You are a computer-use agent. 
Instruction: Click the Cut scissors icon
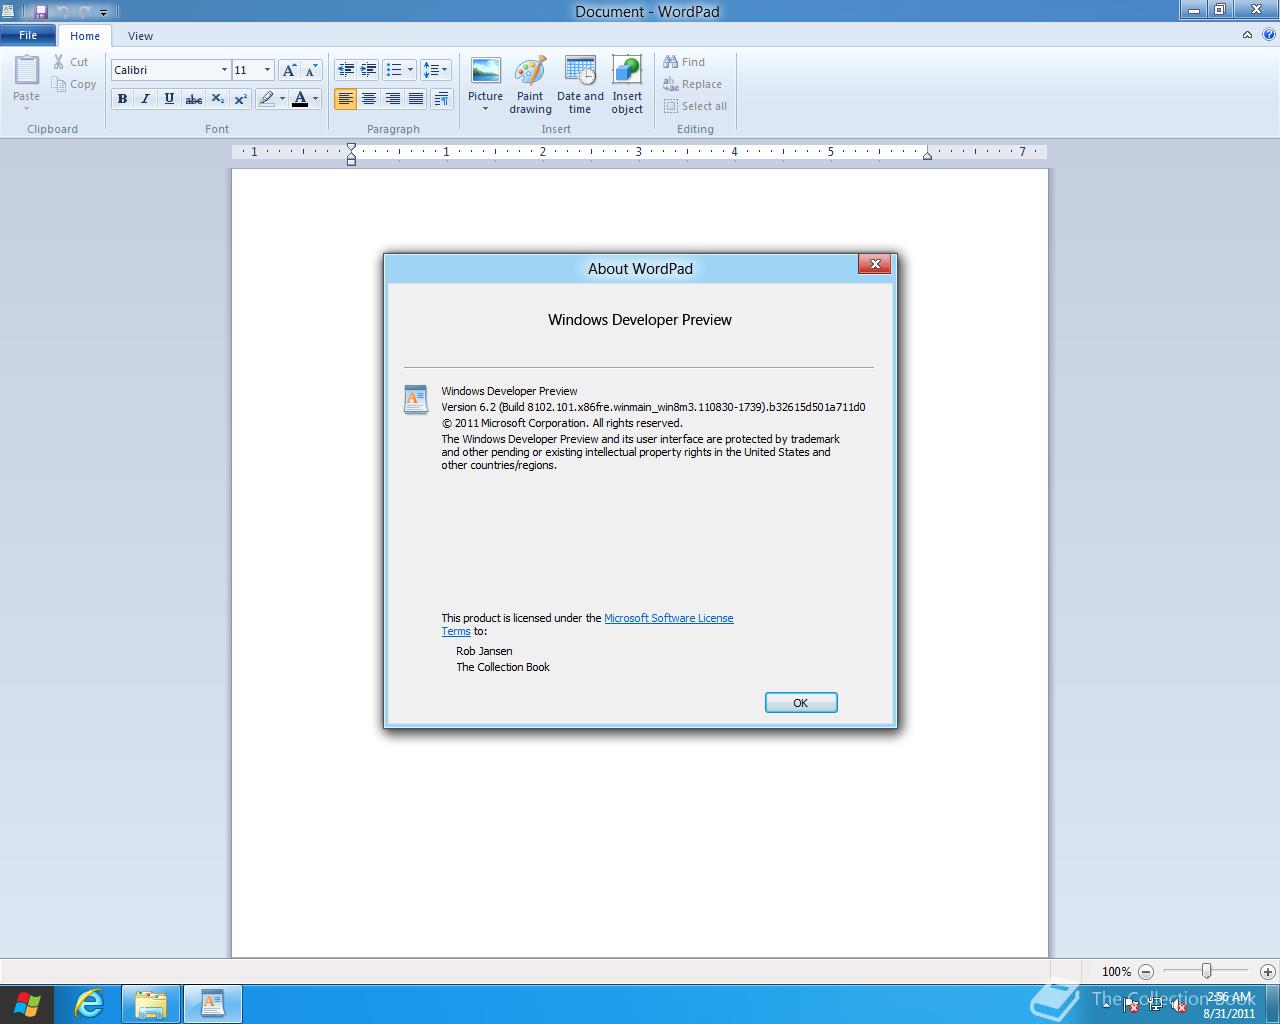tap(59, 62)
